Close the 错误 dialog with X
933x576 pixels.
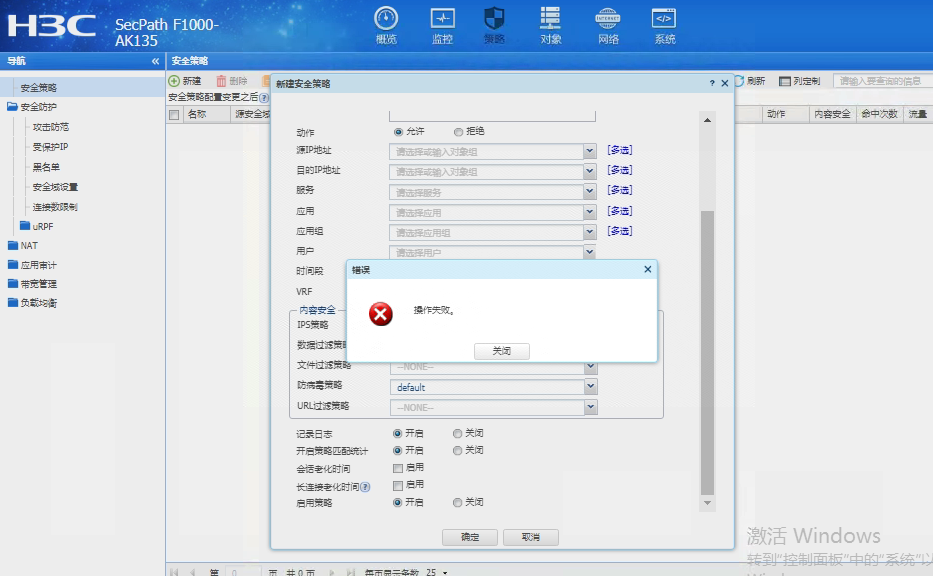[x=647, y=270]
